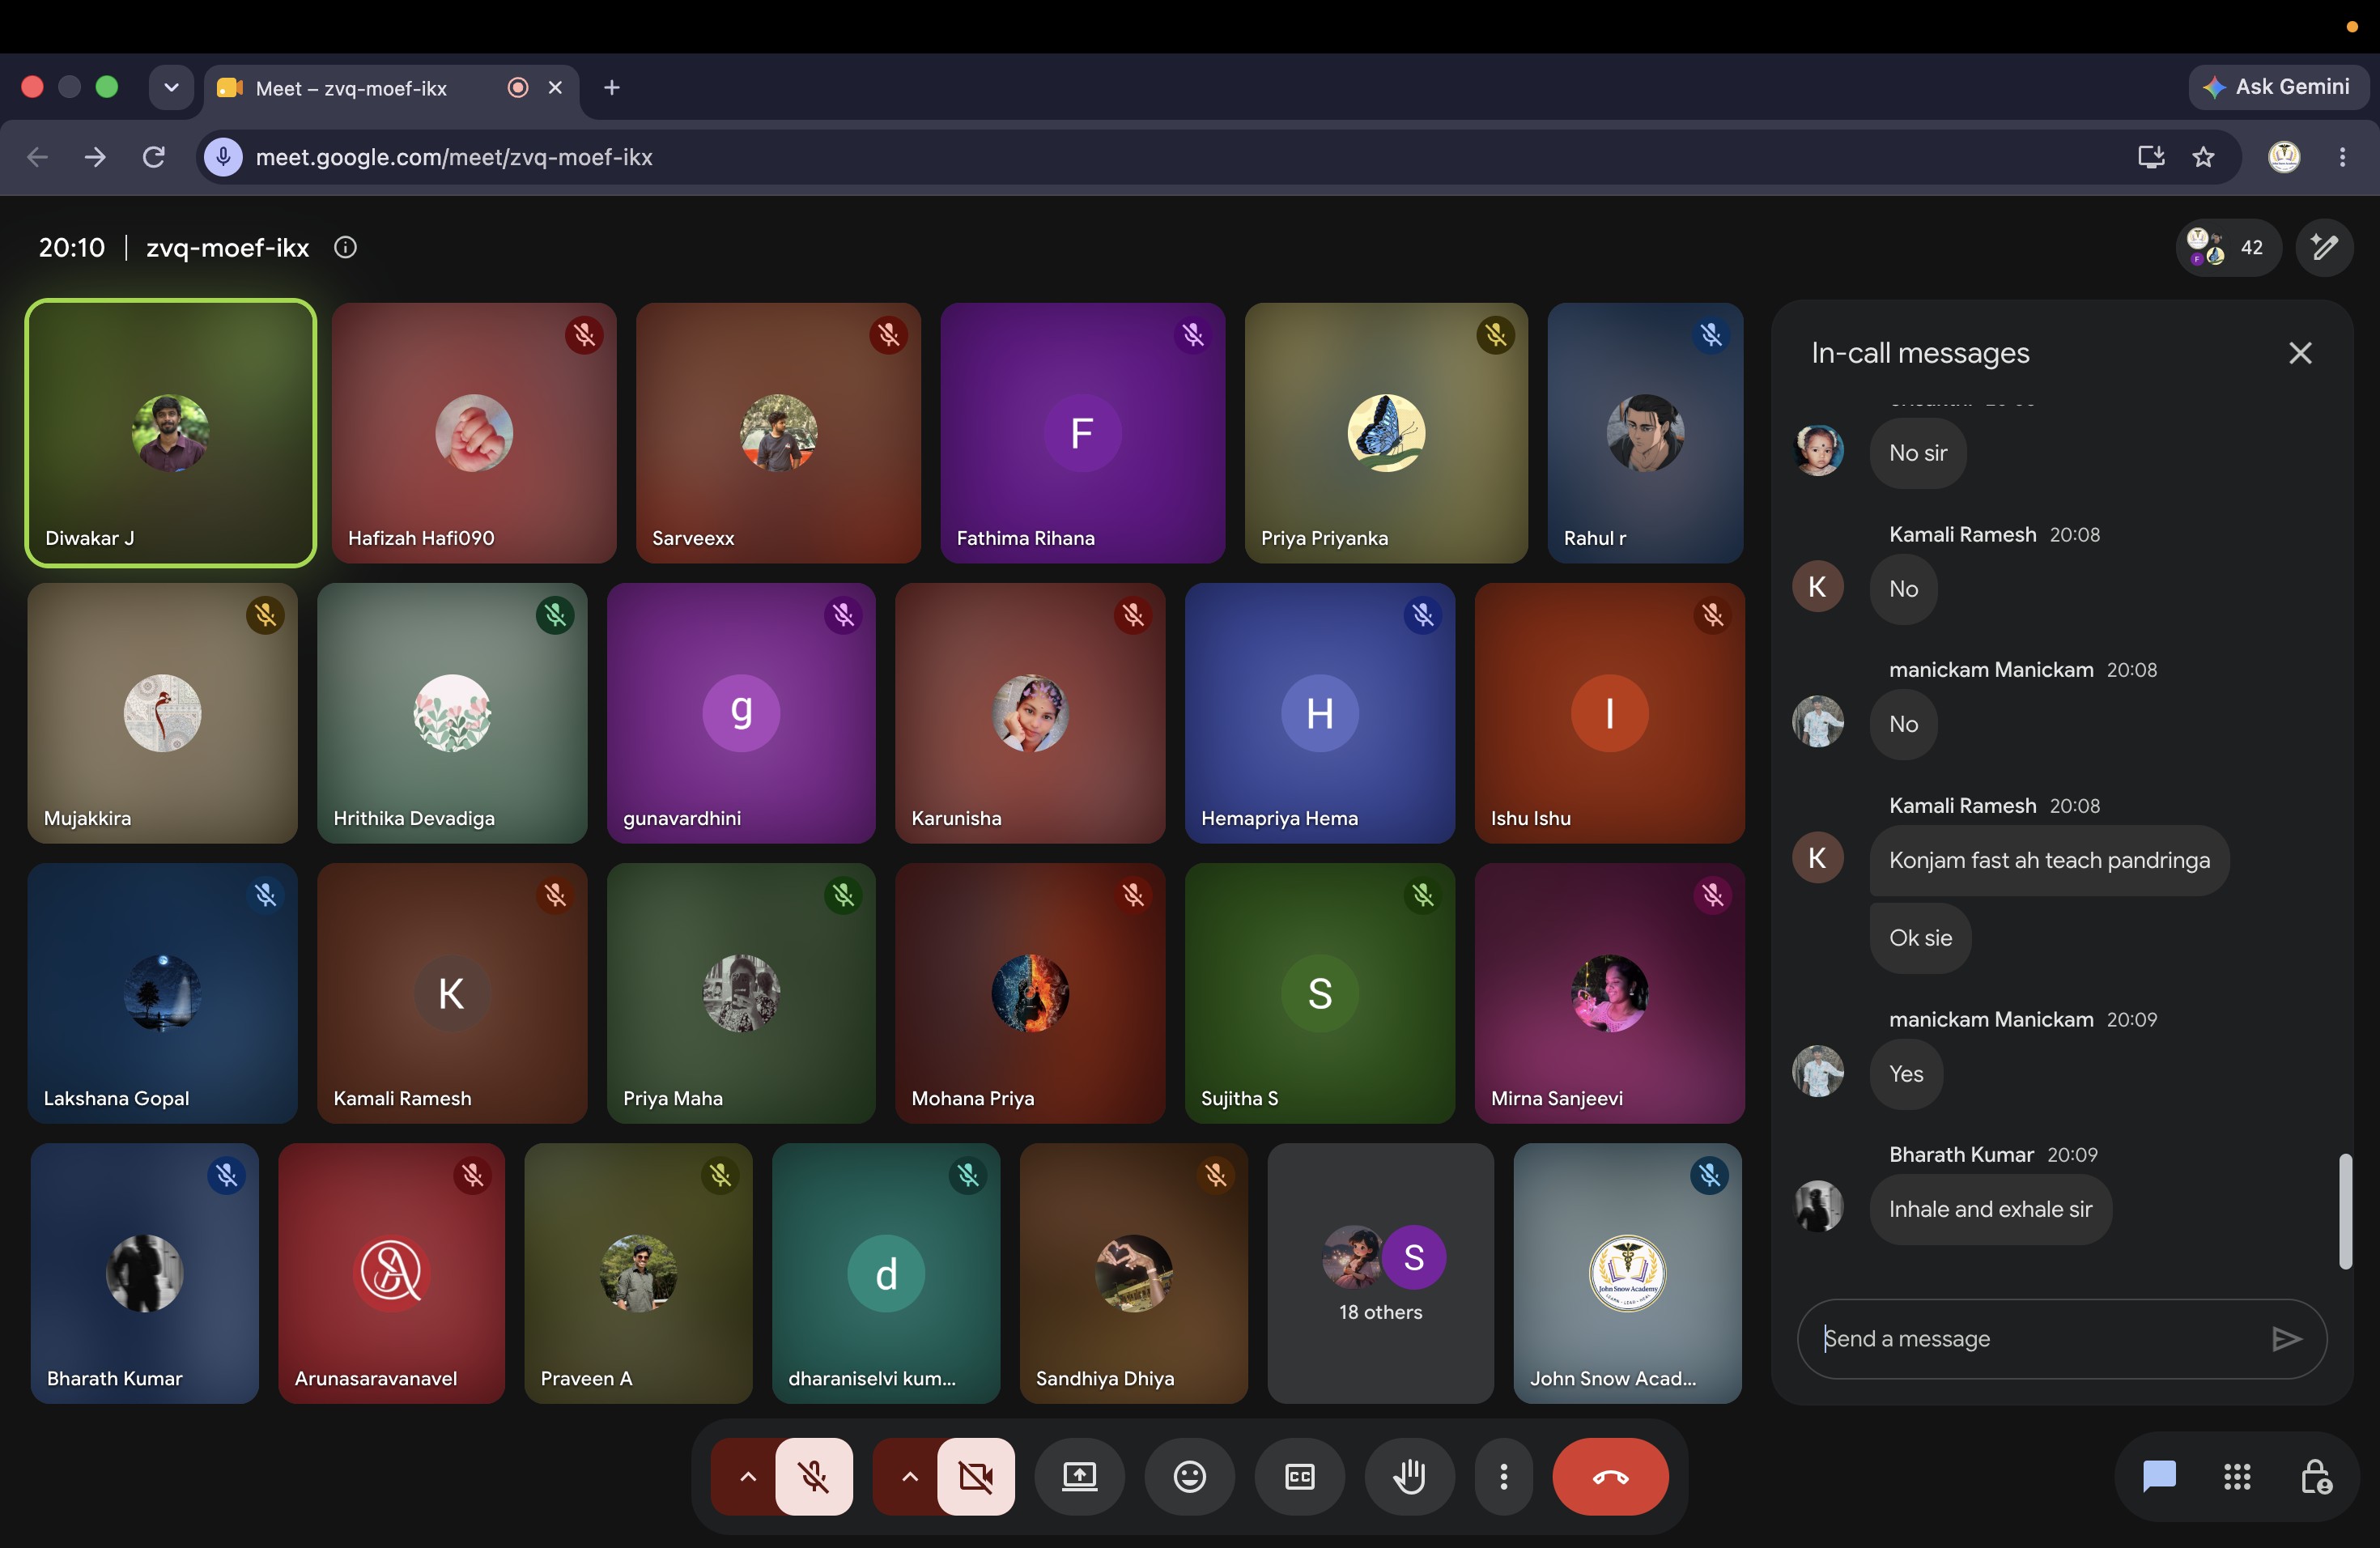Expand video settings arrow beside camera

[x=909, y=1476]
